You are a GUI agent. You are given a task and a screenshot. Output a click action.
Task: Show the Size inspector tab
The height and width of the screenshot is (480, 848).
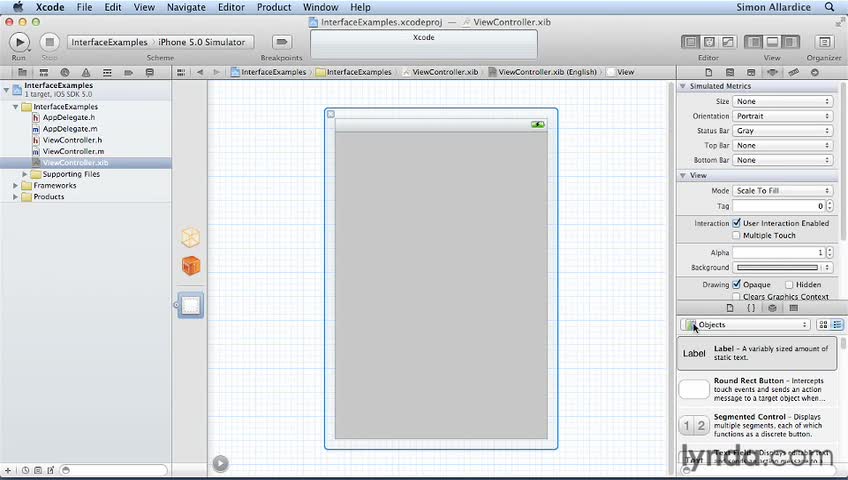pos(793,72)
